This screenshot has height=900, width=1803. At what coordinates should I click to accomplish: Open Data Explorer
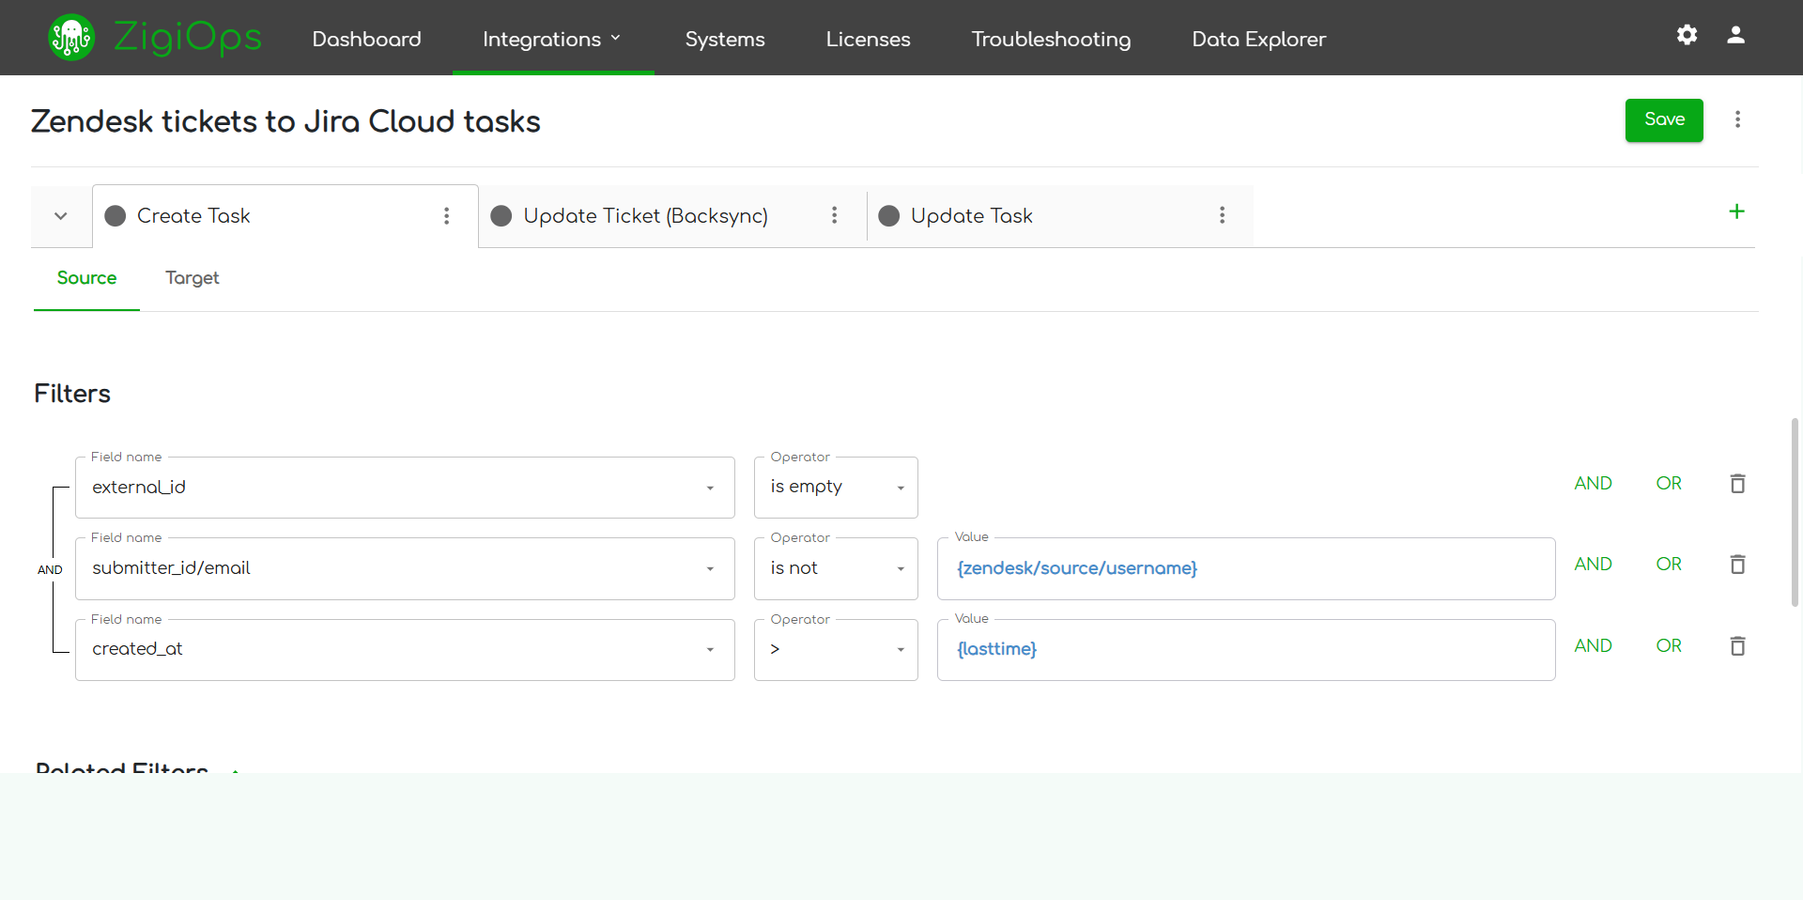tap(1259, 39)
